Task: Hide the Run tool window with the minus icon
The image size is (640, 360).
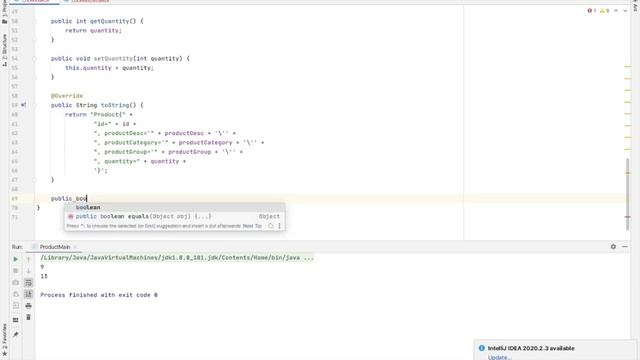Action: point(625,247)
